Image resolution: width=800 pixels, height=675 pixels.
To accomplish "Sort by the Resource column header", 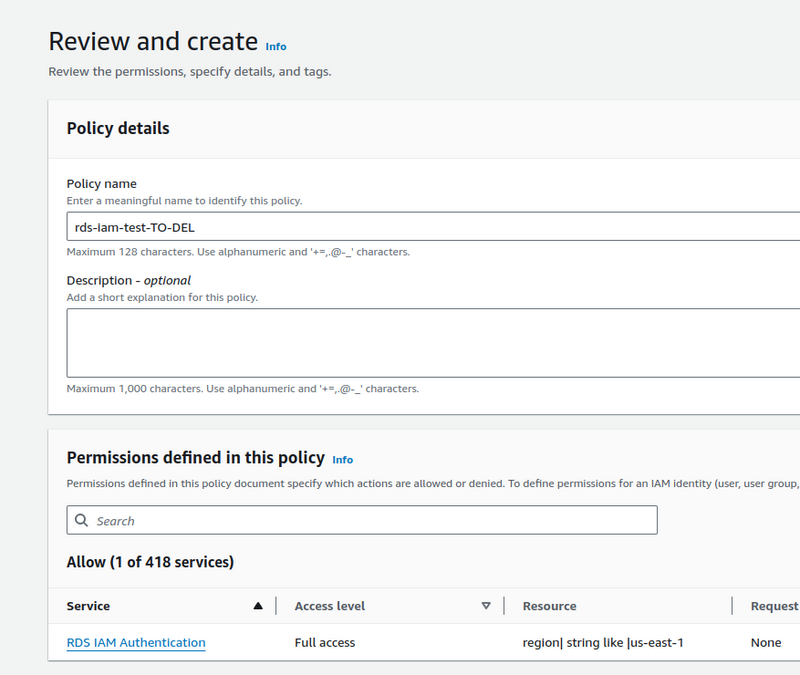I will (x=549, y=606).
